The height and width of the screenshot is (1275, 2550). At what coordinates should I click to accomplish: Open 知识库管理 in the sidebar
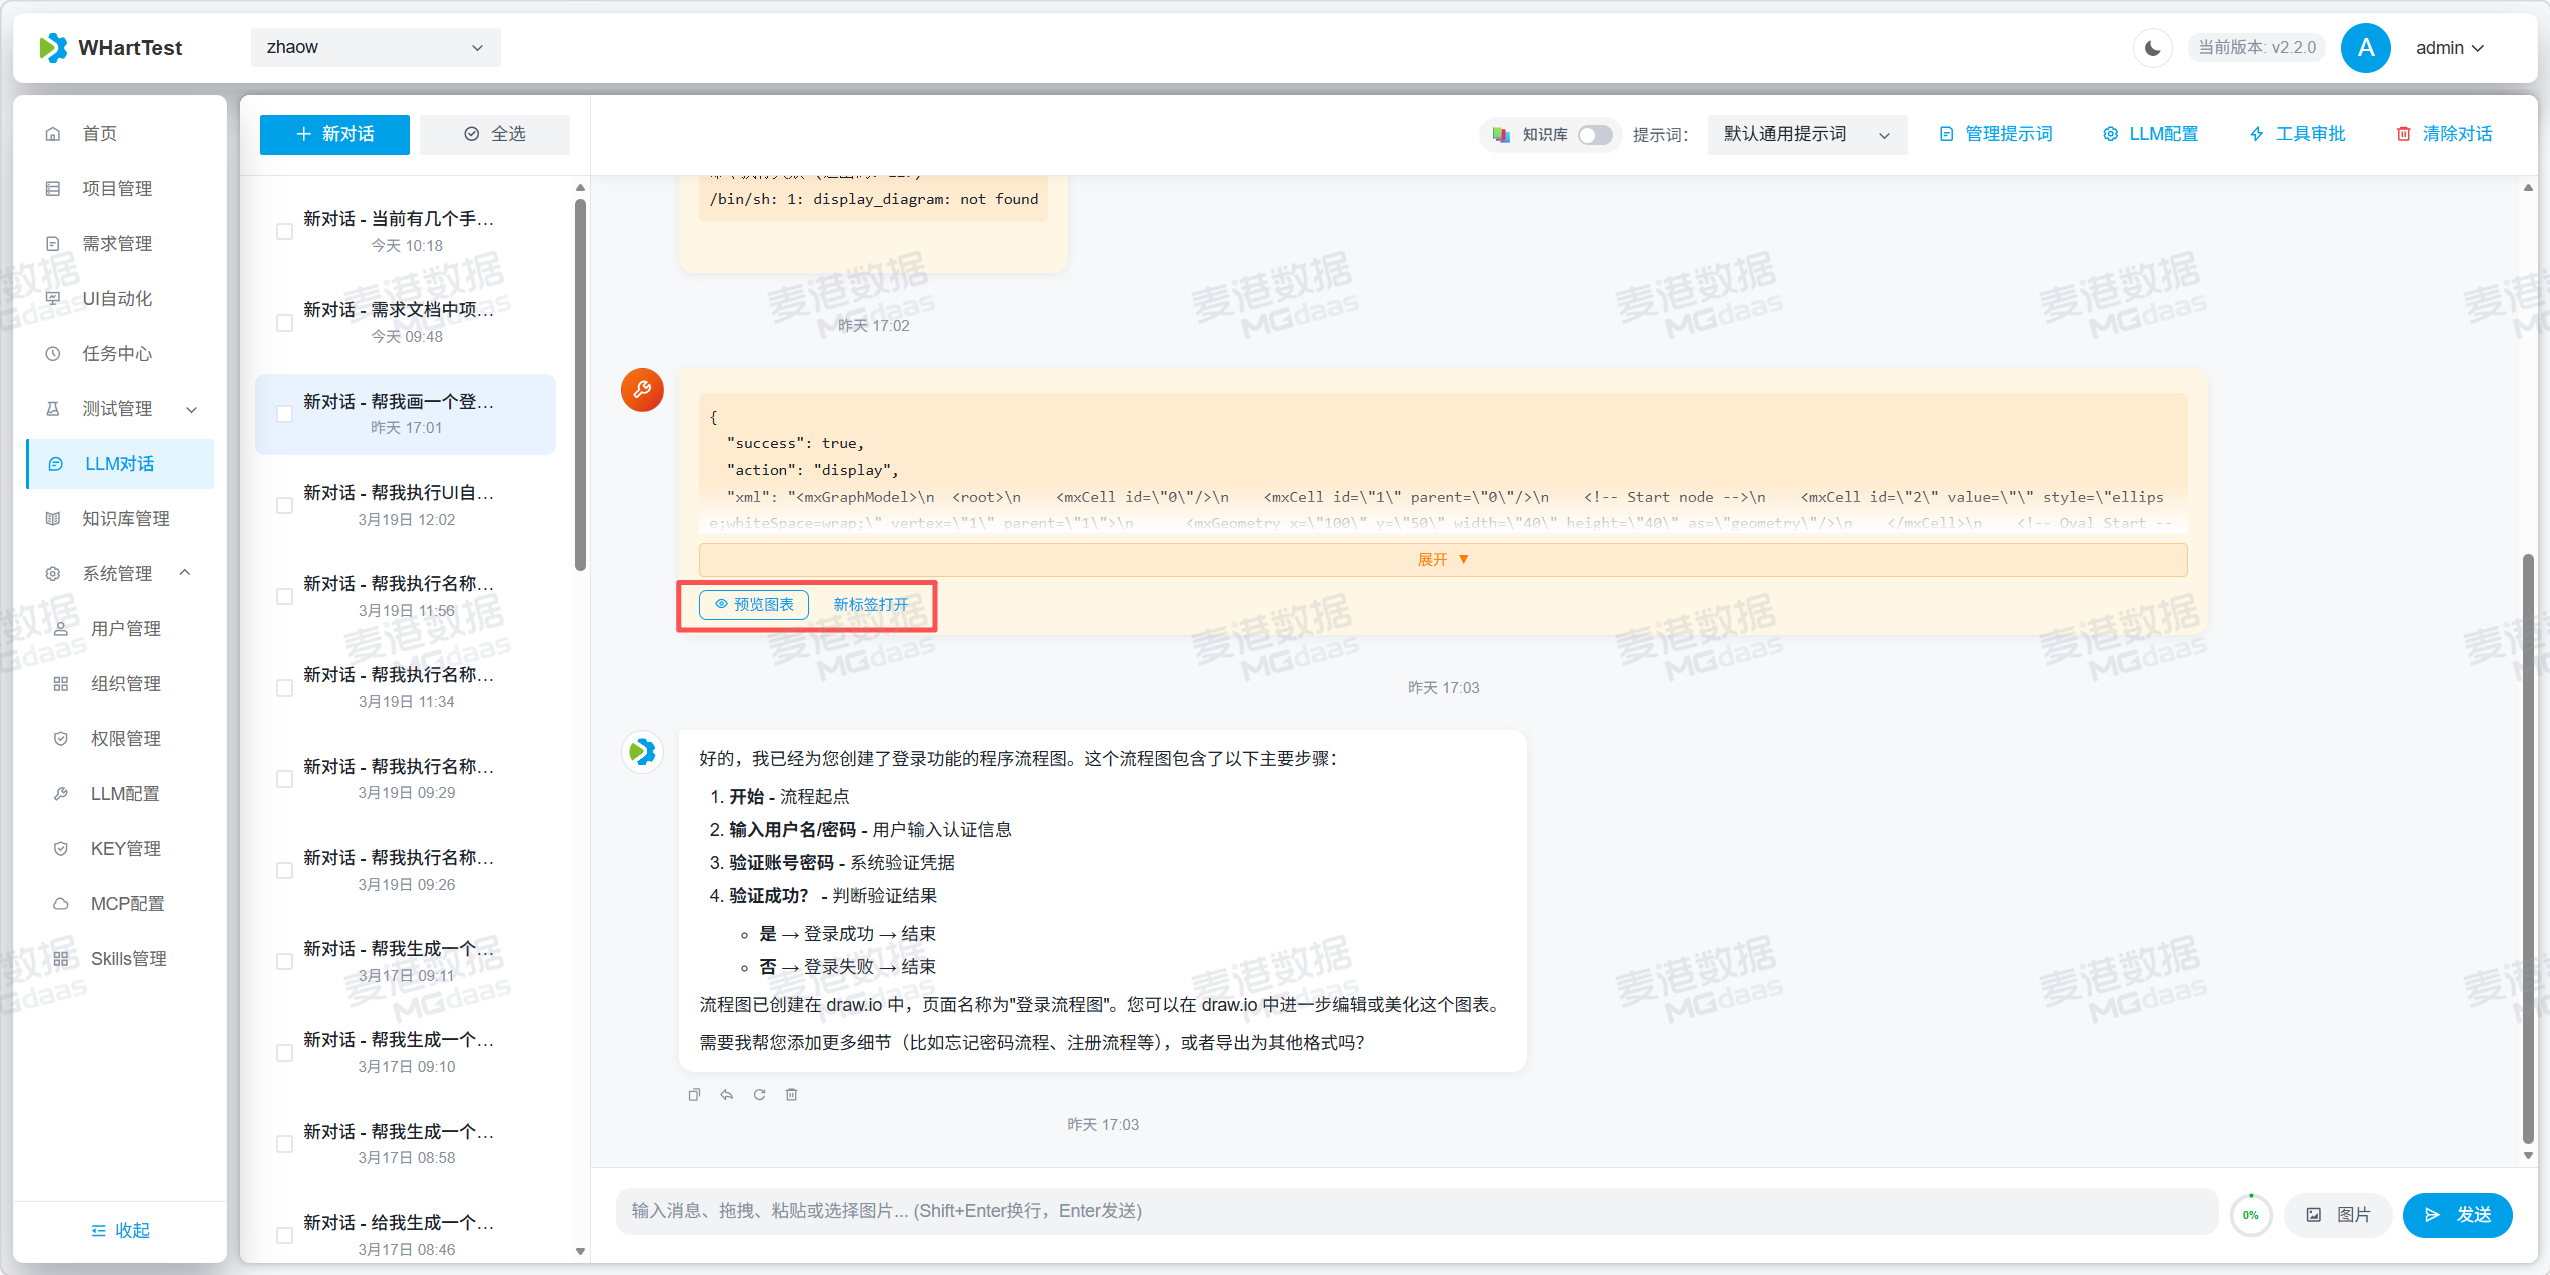point(126,518)
